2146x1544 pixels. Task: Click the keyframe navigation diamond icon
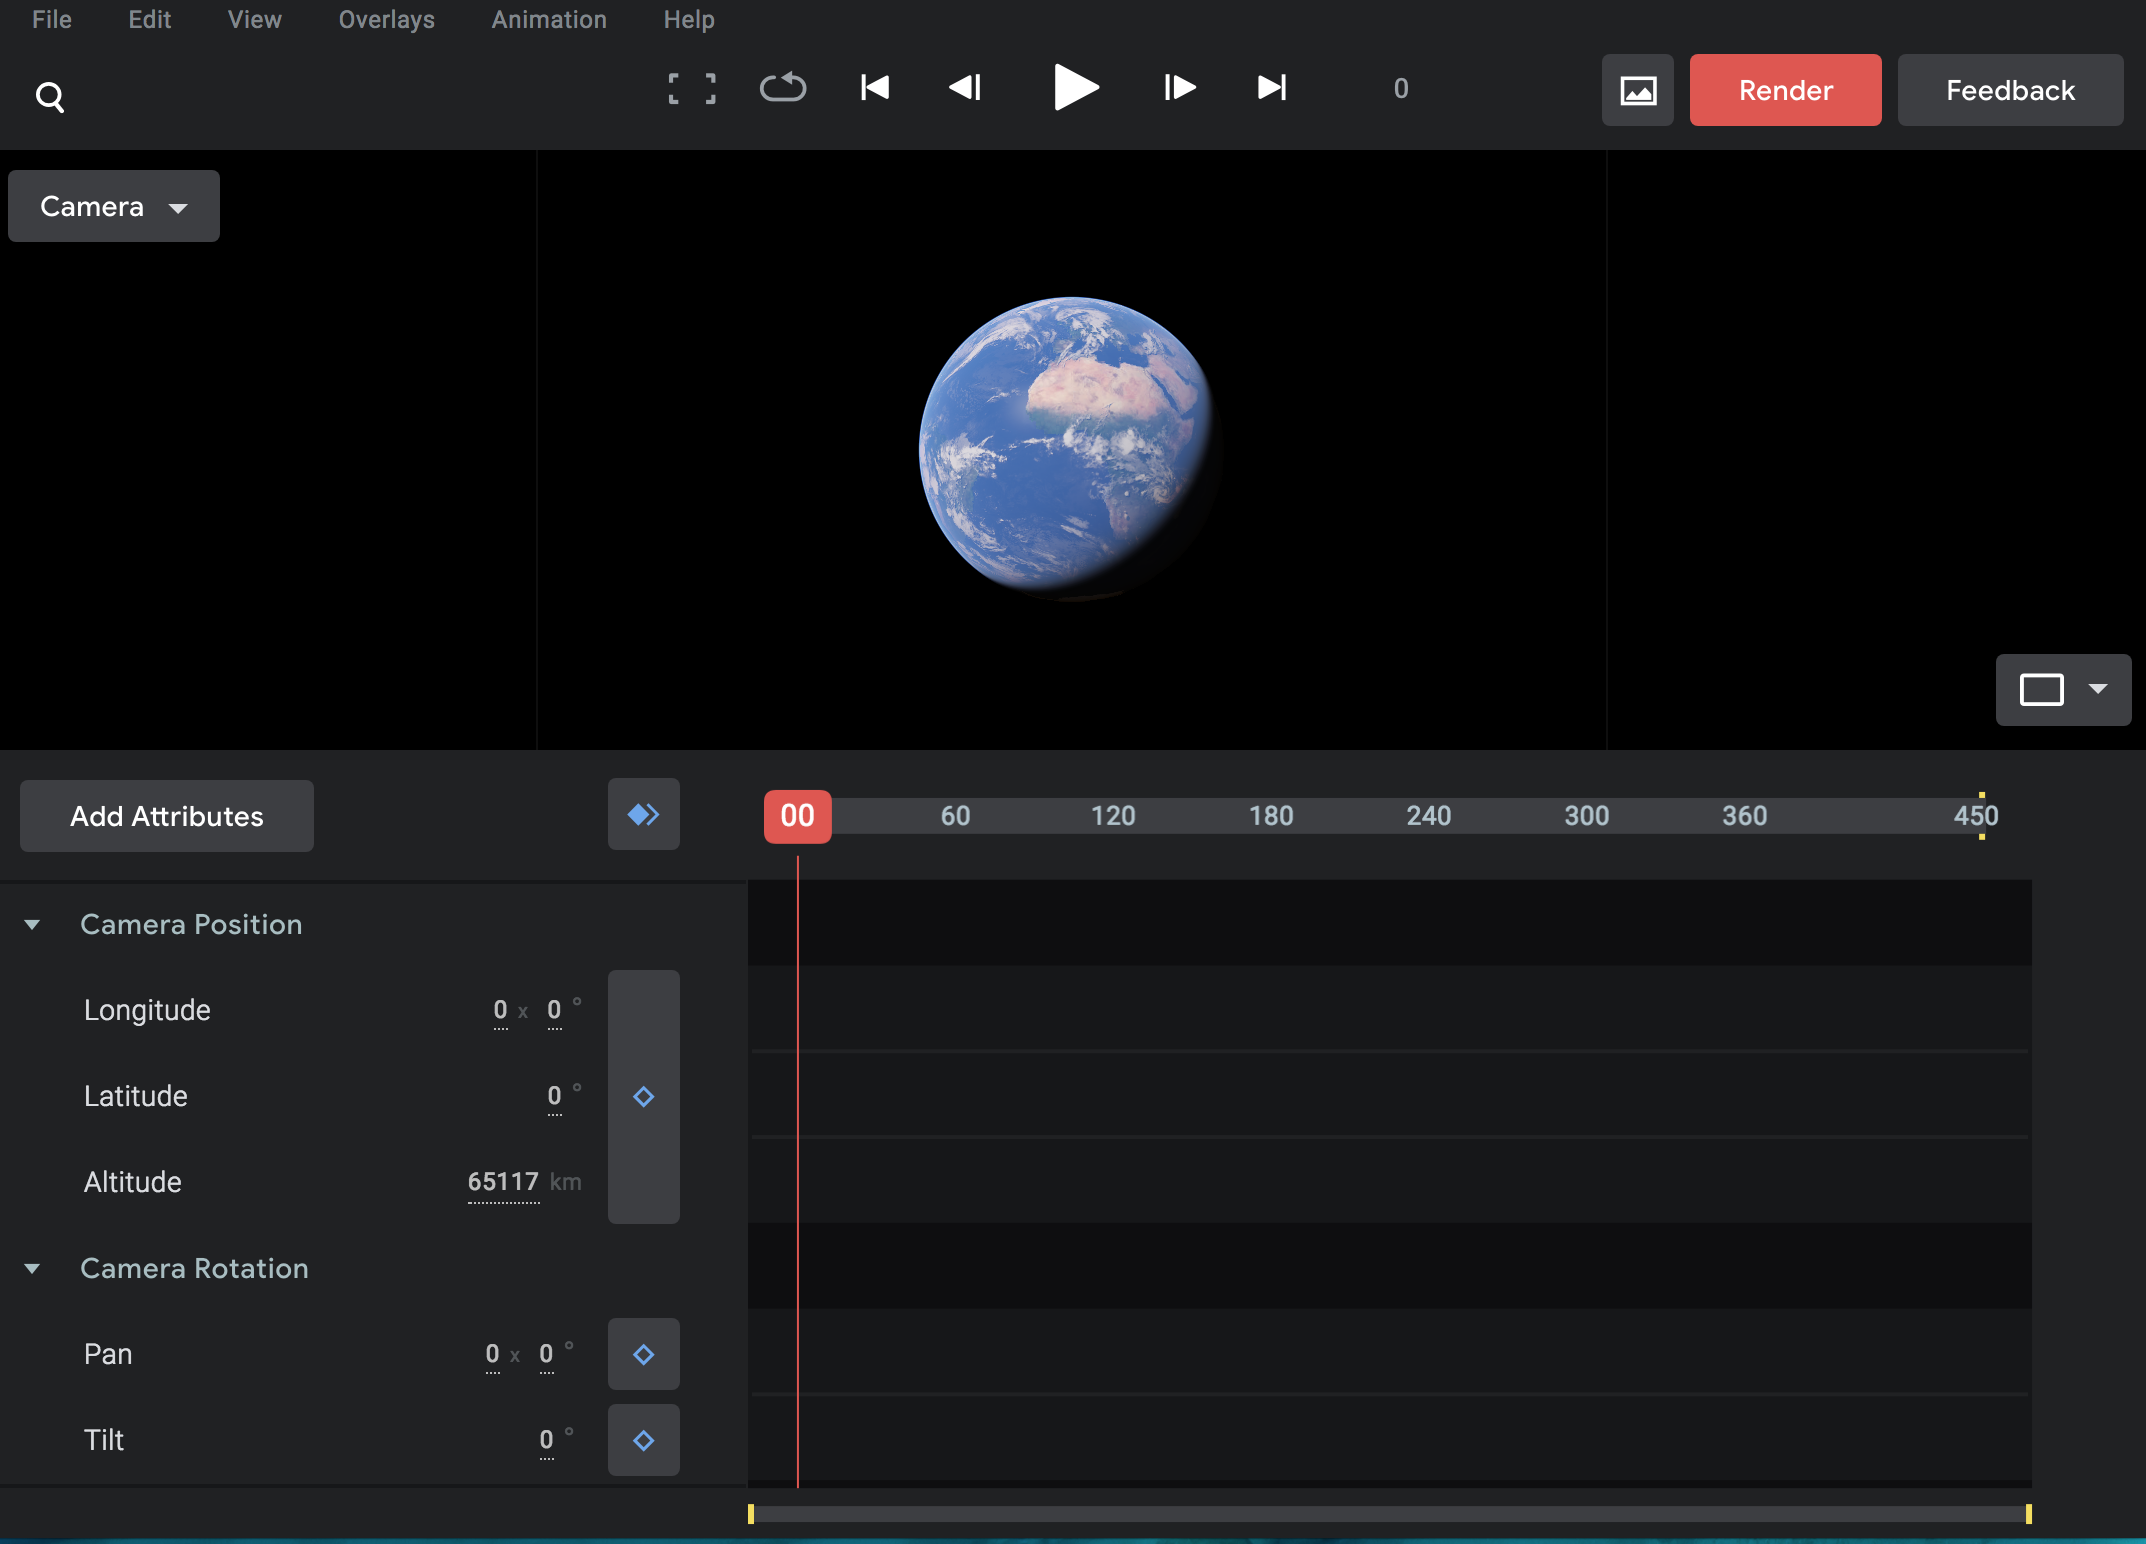click(x=643, y=815)
